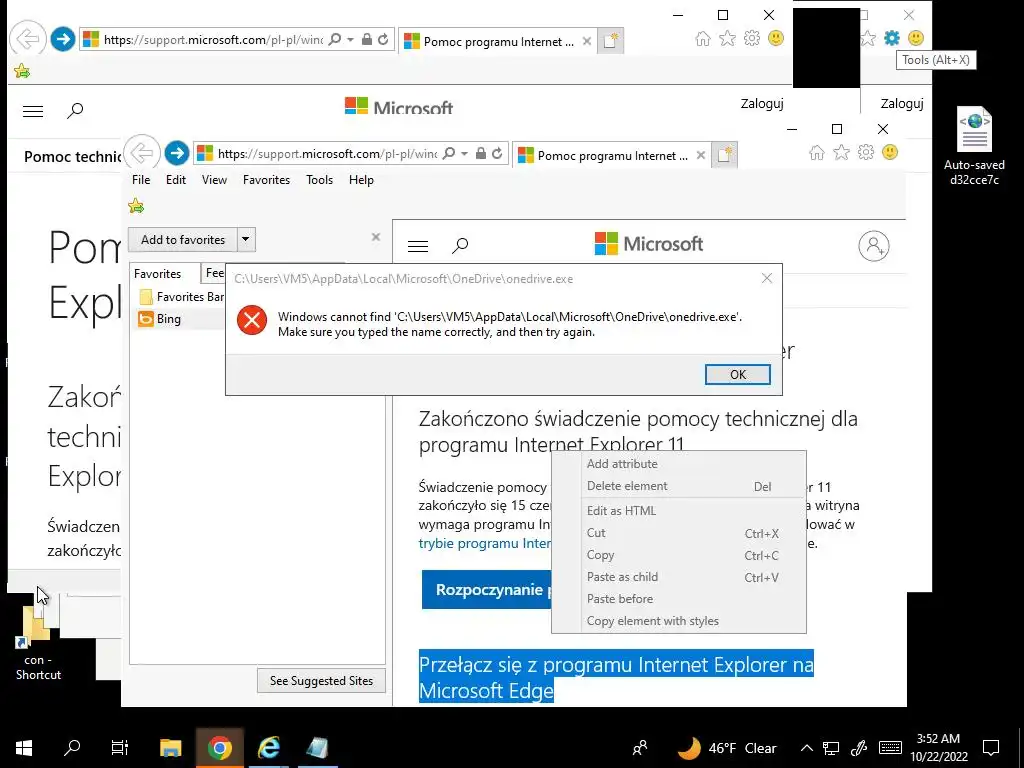Open the trybie programu Internet link

click(485, 543)
